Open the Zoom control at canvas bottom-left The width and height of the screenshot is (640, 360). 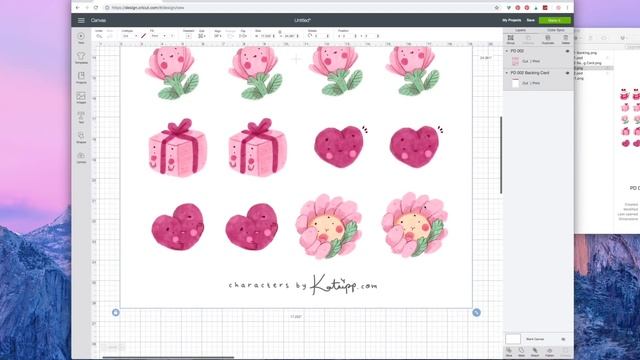[x=113, y=347]
